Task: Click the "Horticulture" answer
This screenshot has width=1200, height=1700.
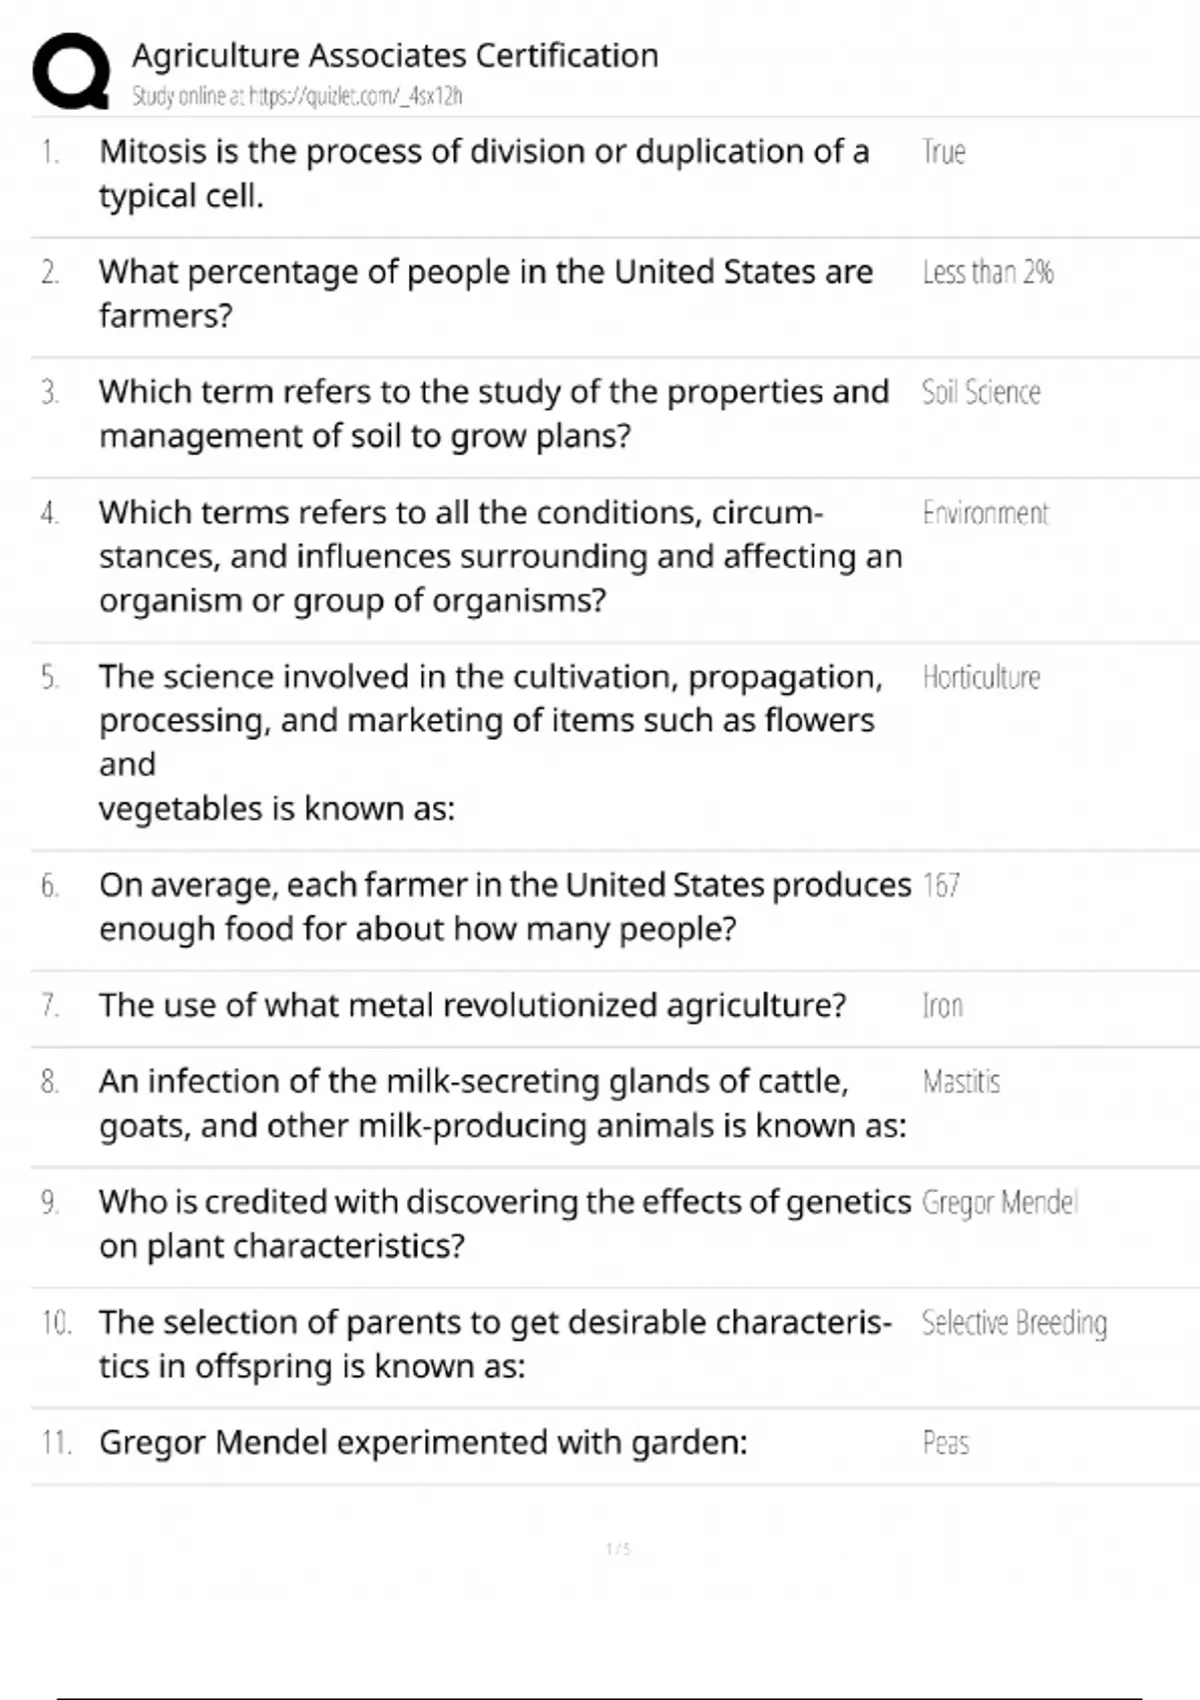Action: click(981, 677)
